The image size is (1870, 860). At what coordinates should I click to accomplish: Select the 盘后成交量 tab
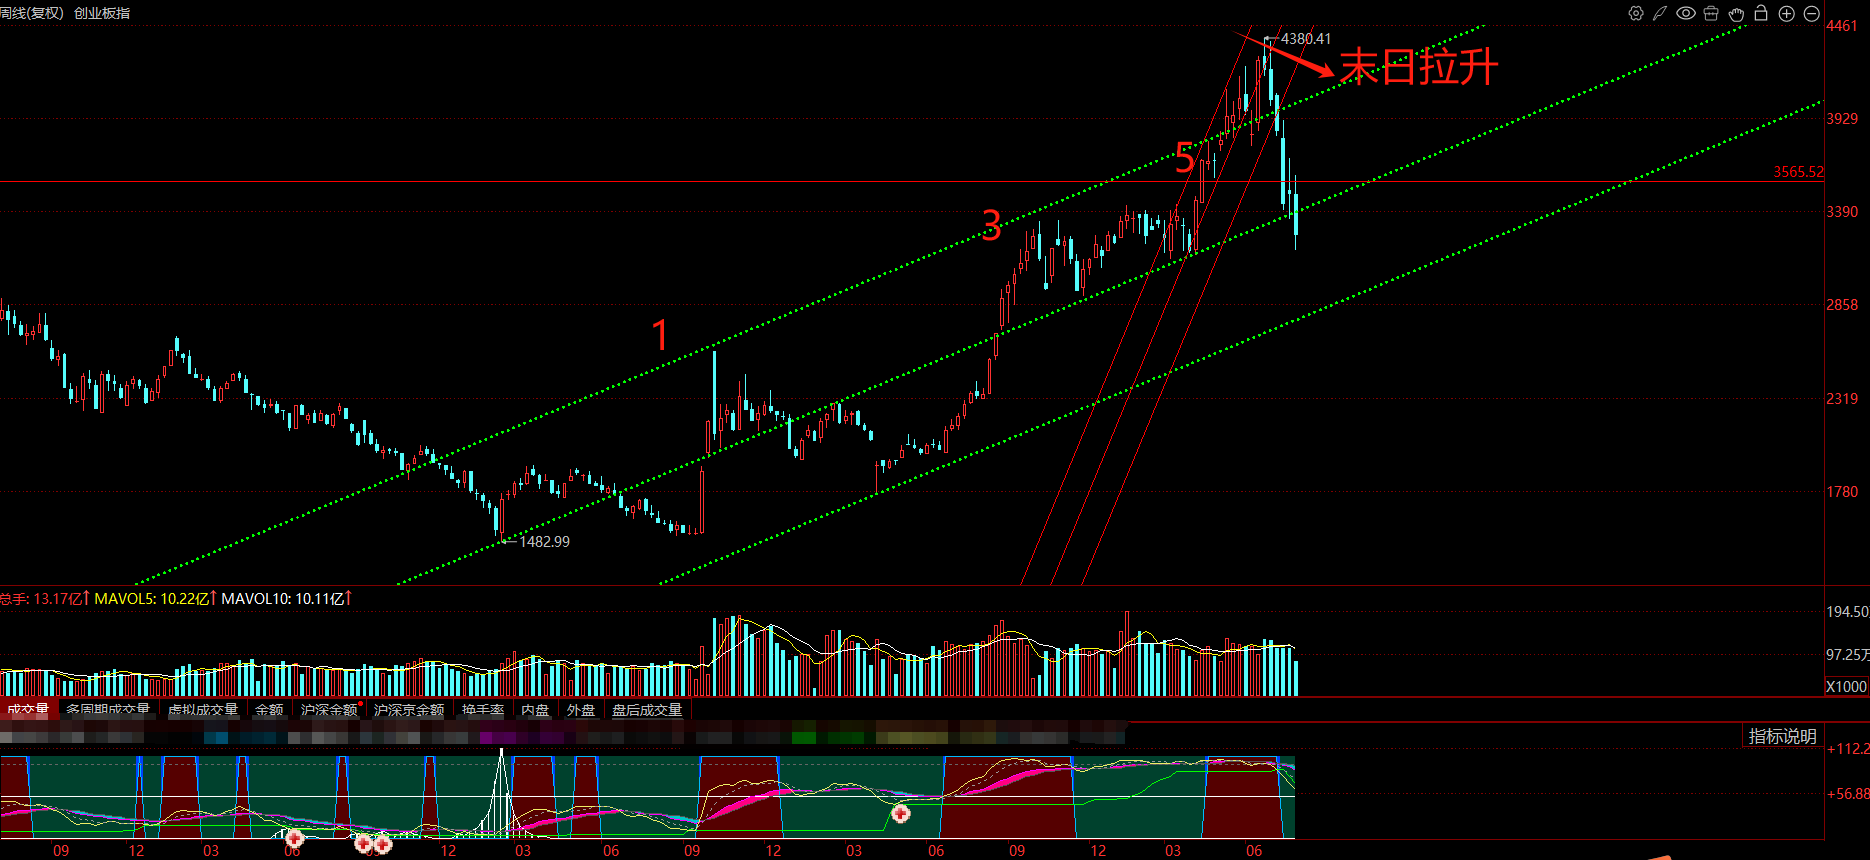(647, 710)
